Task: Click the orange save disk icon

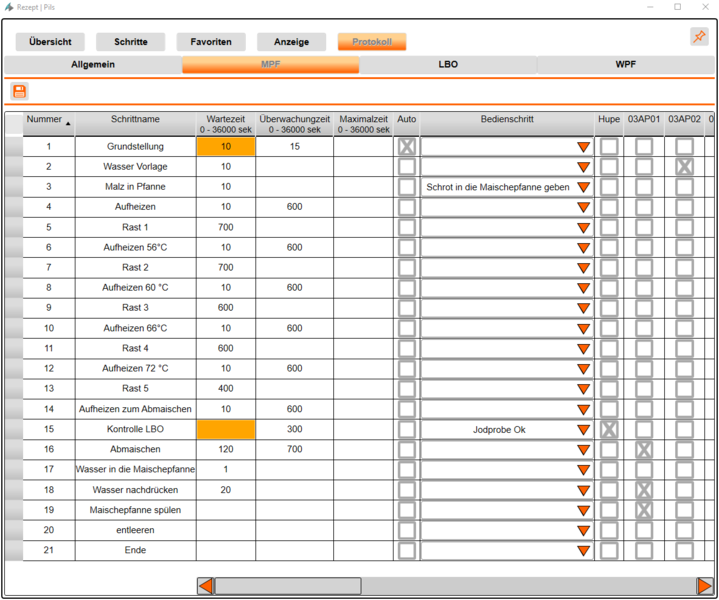Action: tap(19, 92)
